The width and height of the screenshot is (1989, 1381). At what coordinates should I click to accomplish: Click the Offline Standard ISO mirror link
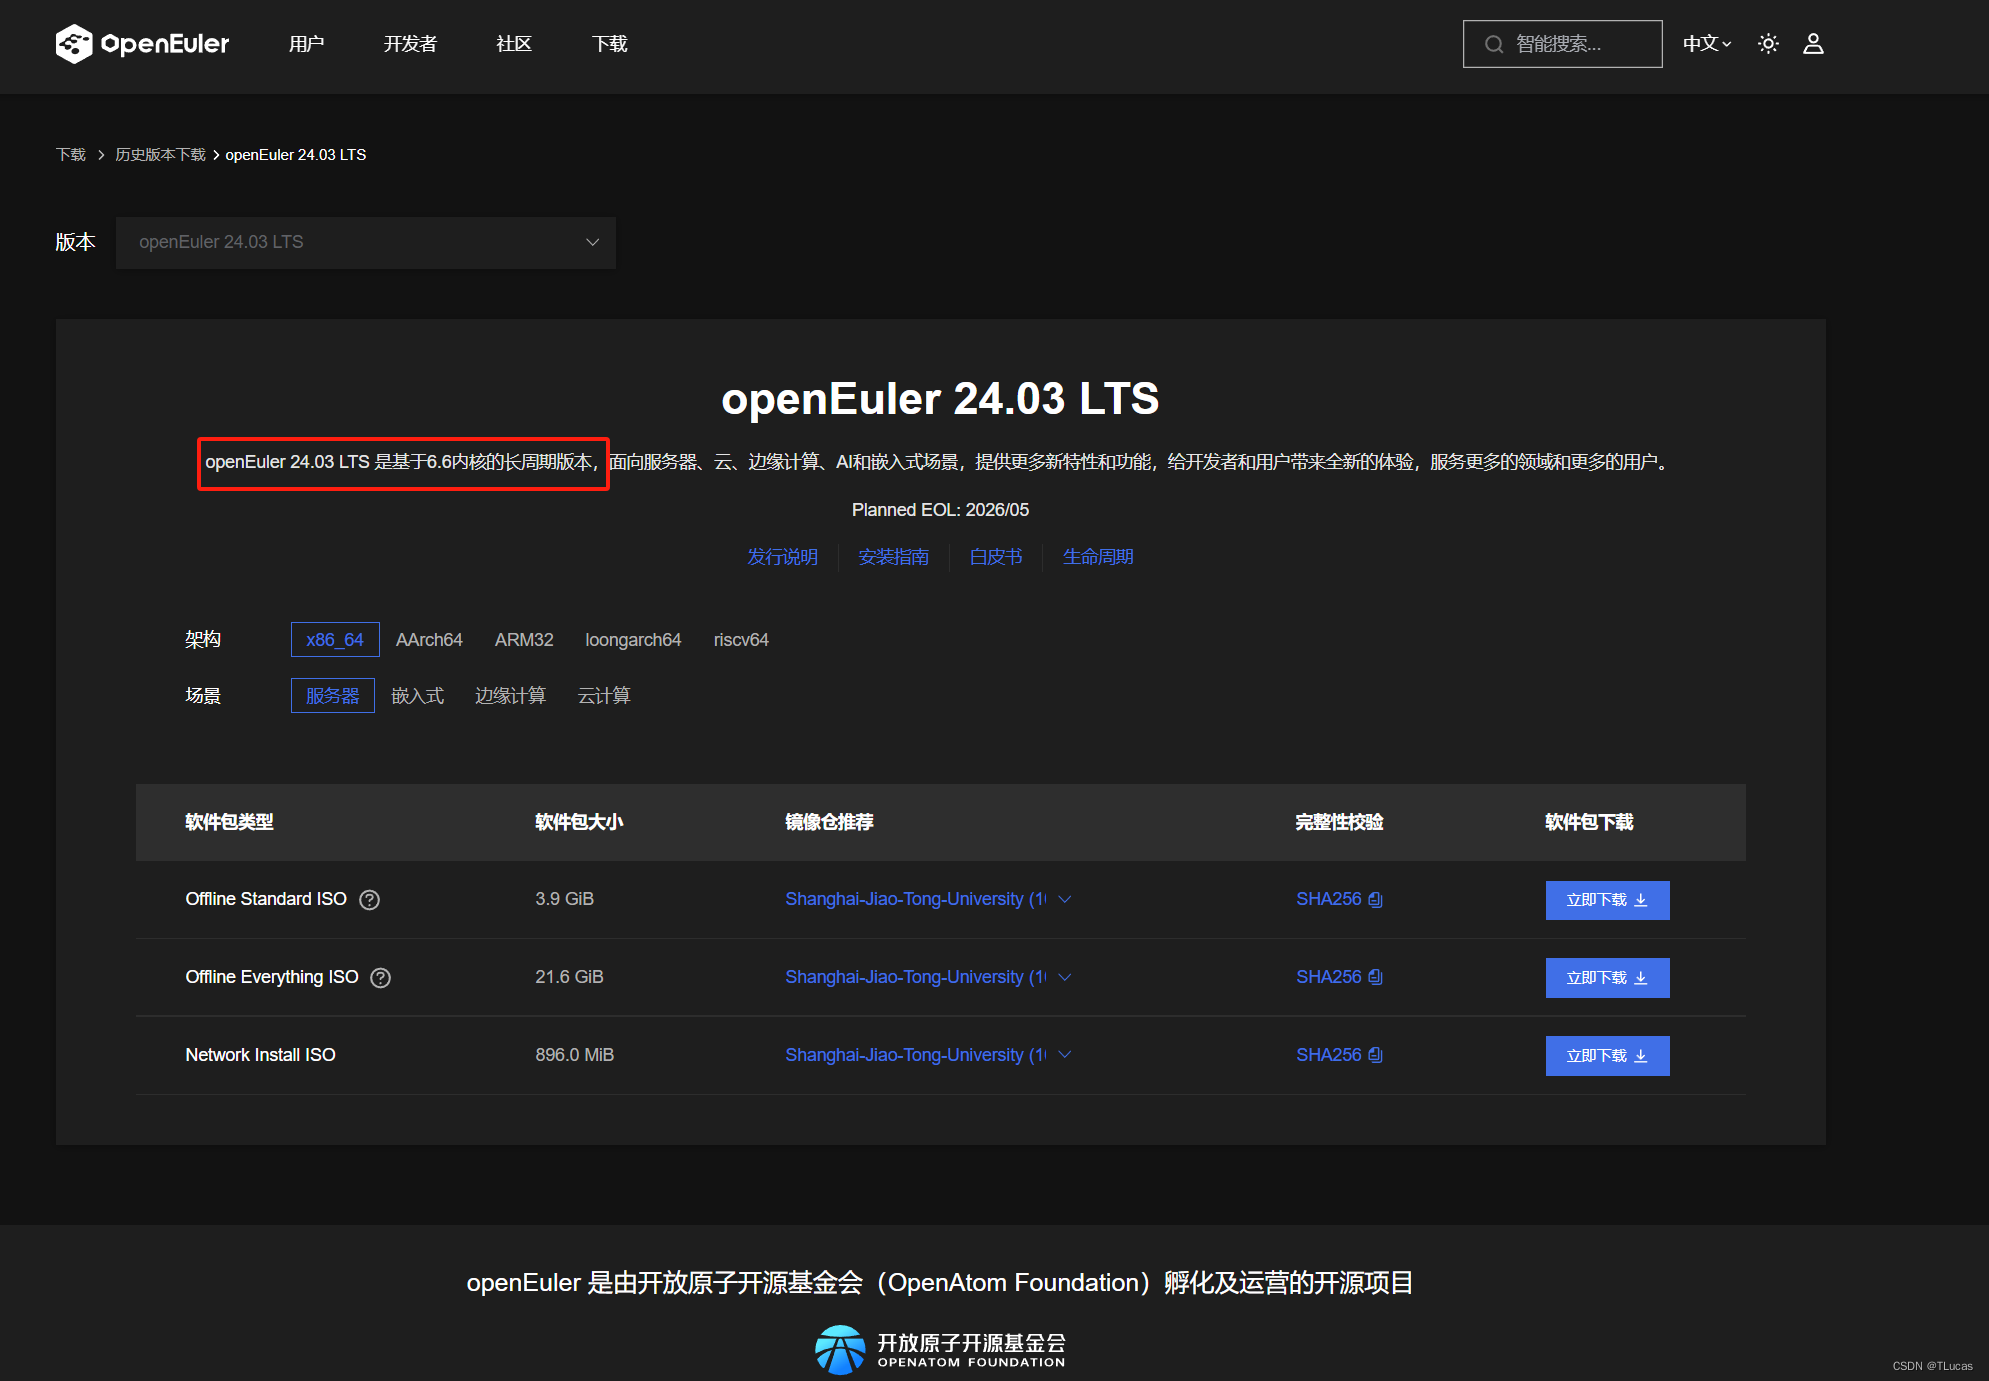916,899
